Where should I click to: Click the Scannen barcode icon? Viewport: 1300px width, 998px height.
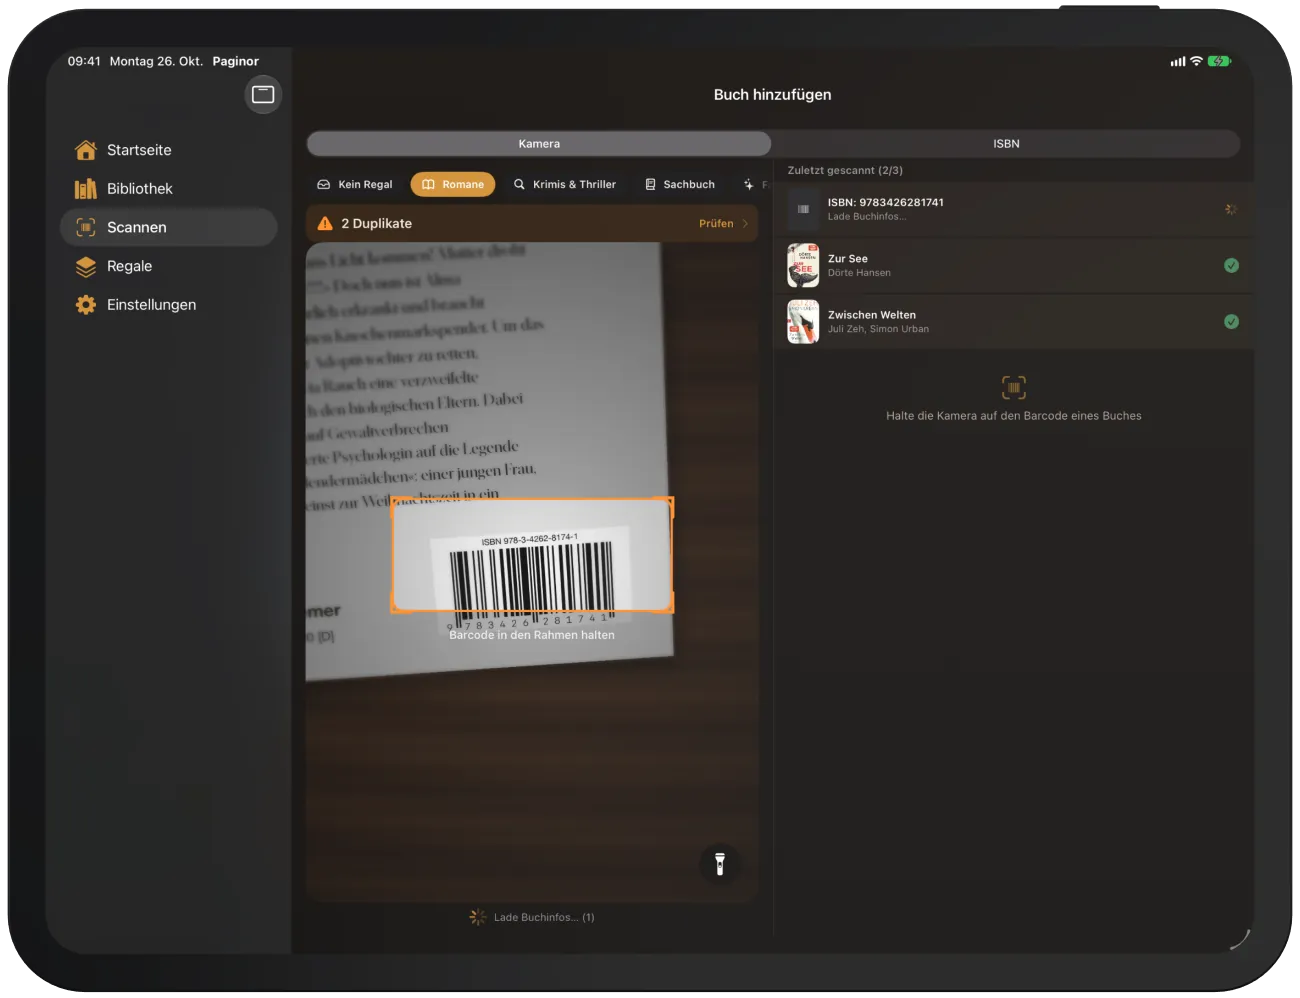pos(86,227)
